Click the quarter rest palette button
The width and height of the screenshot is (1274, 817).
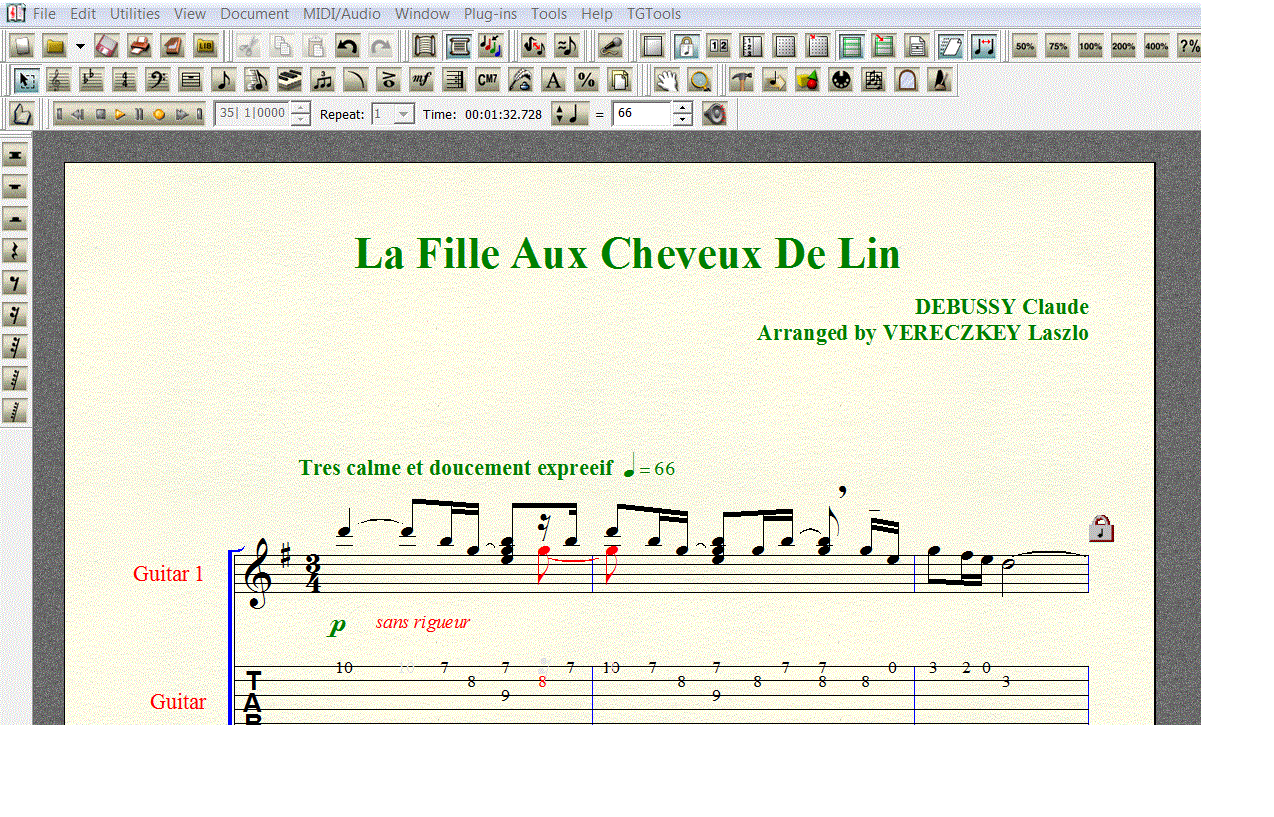(x=15, y=251)
